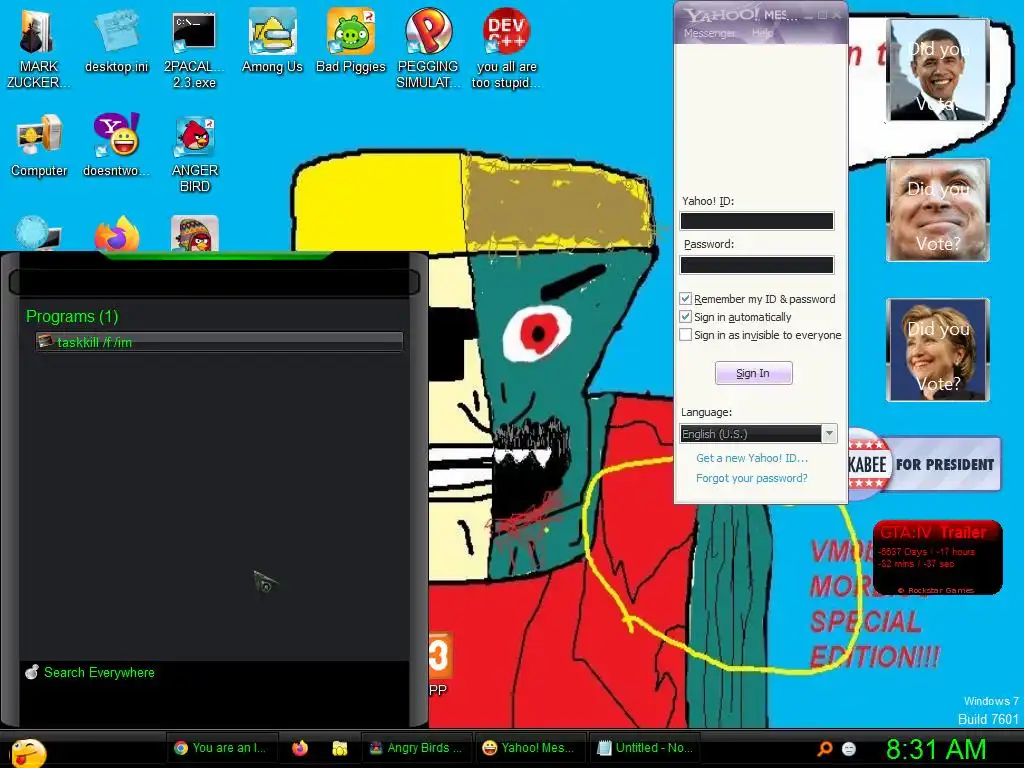The width and height of the screenshot is (1024, 768).
Task: Click 'Get a new Yahoo! ID...' link
Action: (752, 458)
